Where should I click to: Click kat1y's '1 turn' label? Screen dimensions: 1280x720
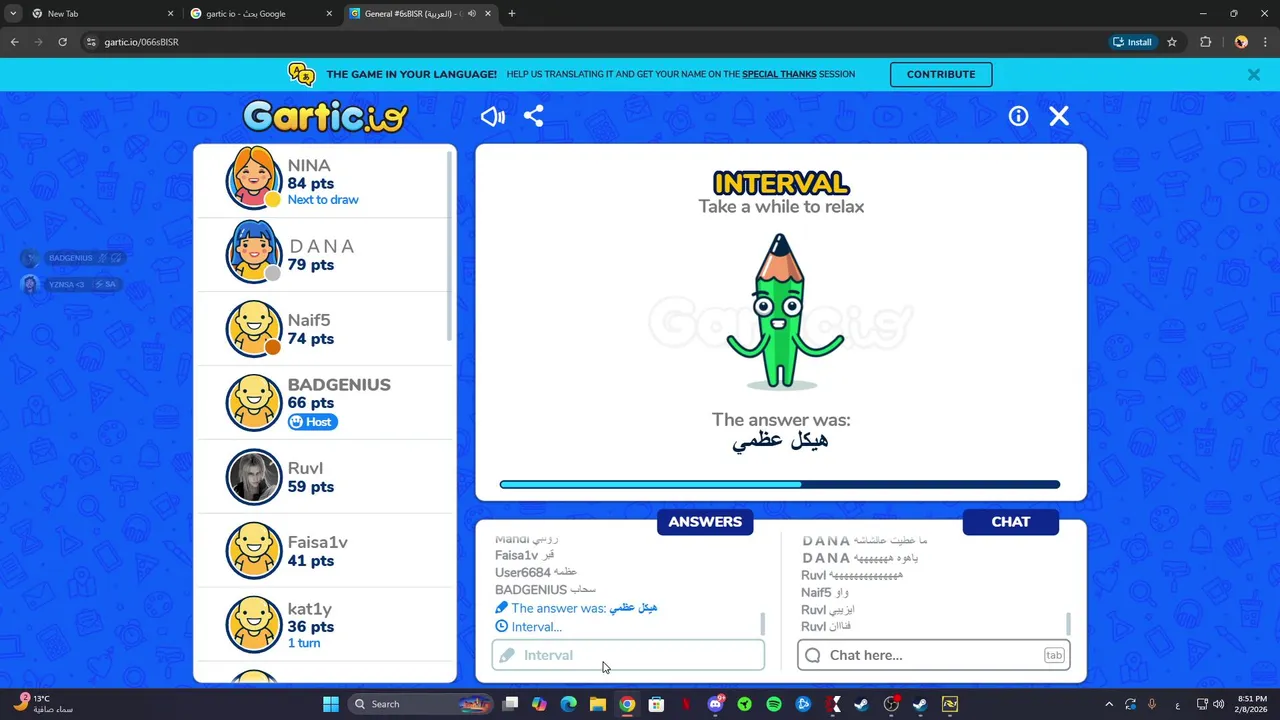point(304,643)
